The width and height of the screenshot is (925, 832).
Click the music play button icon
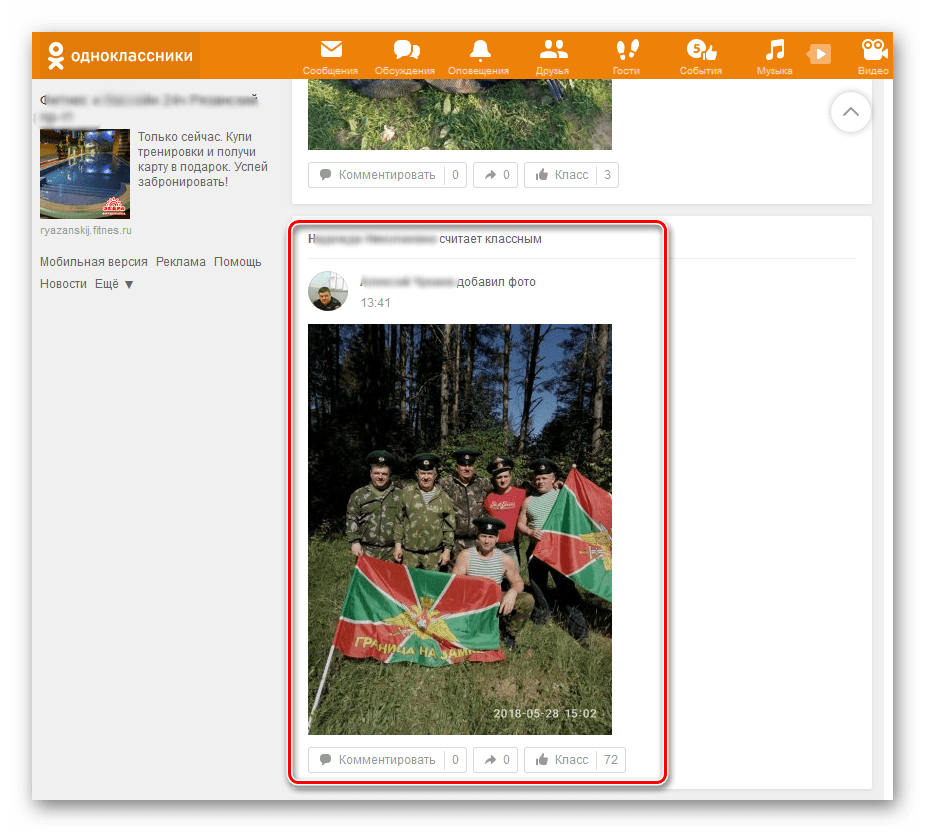pyautogui.click(x=819, y=54)
